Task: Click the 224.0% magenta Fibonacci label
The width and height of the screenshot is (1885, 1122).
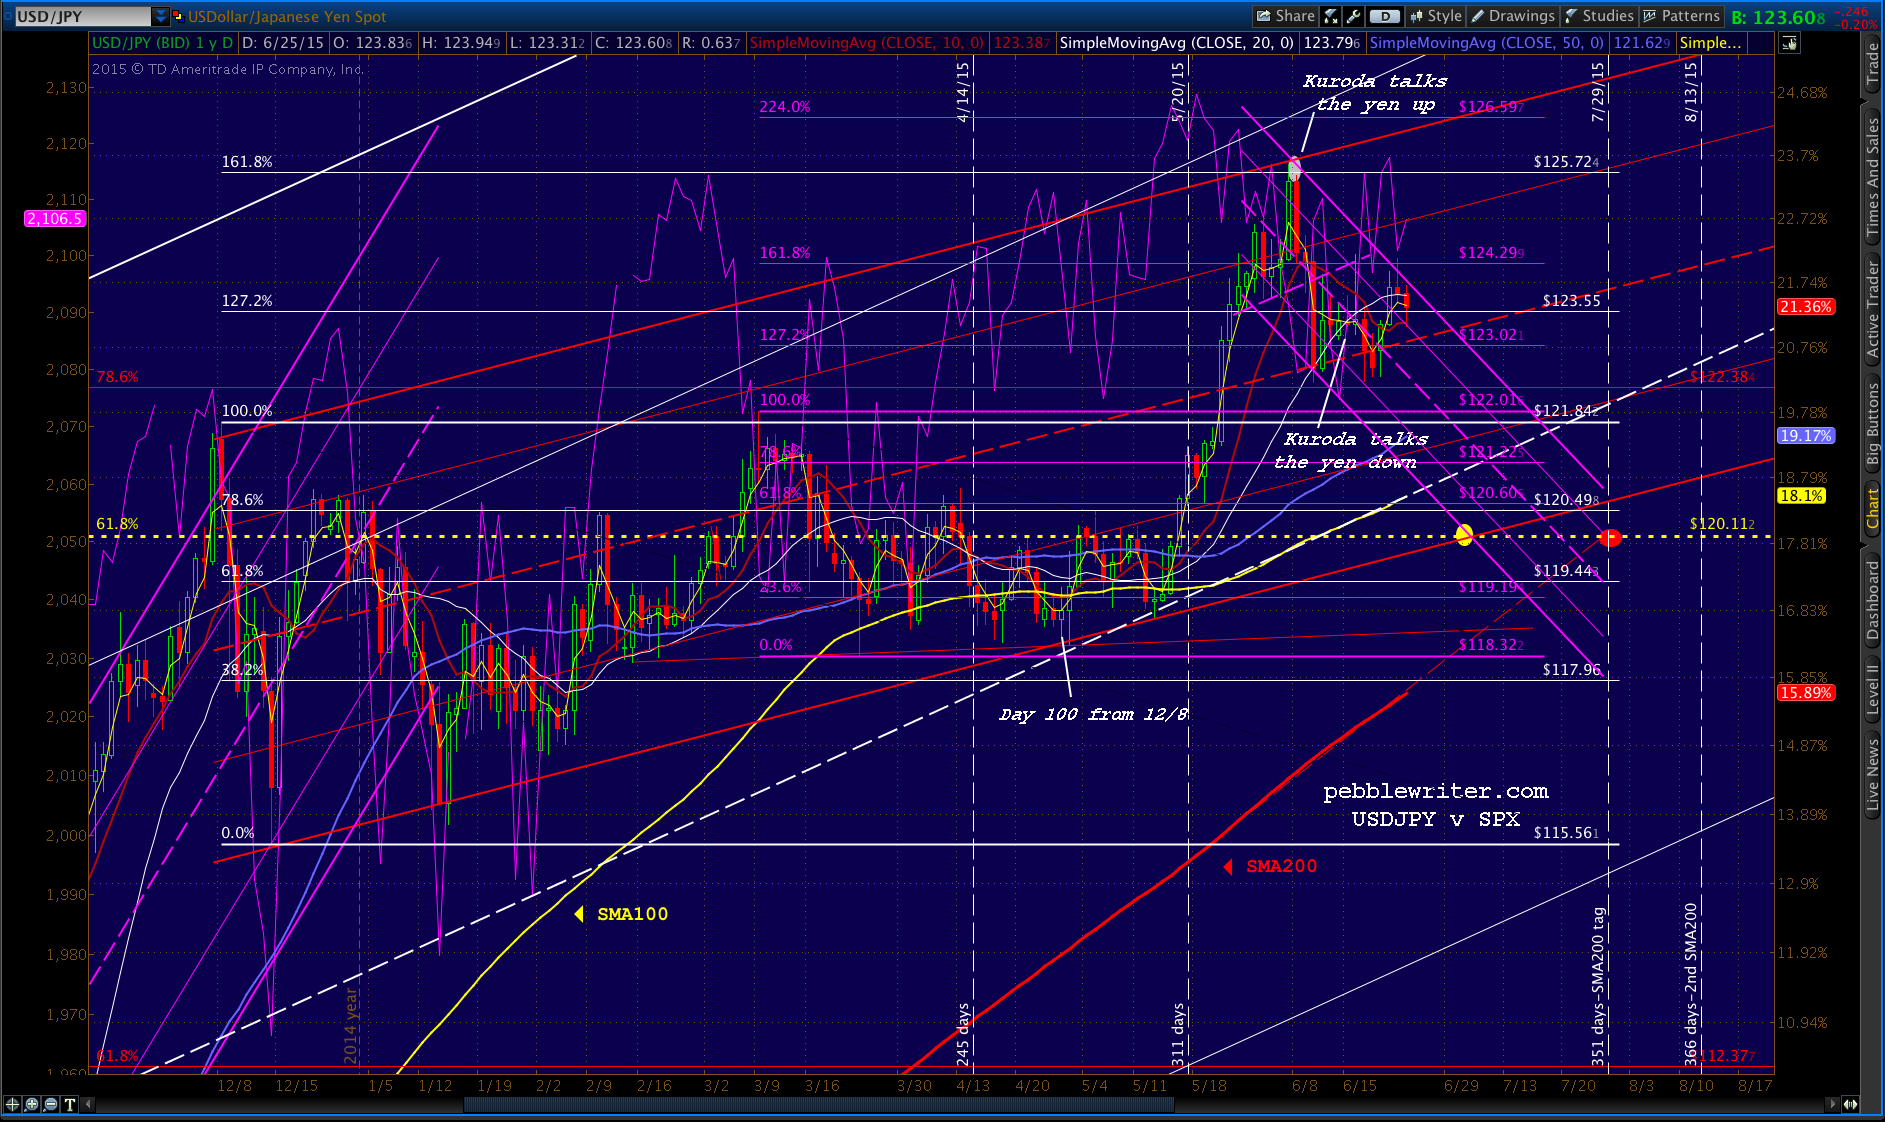Action: pos(784,107)
